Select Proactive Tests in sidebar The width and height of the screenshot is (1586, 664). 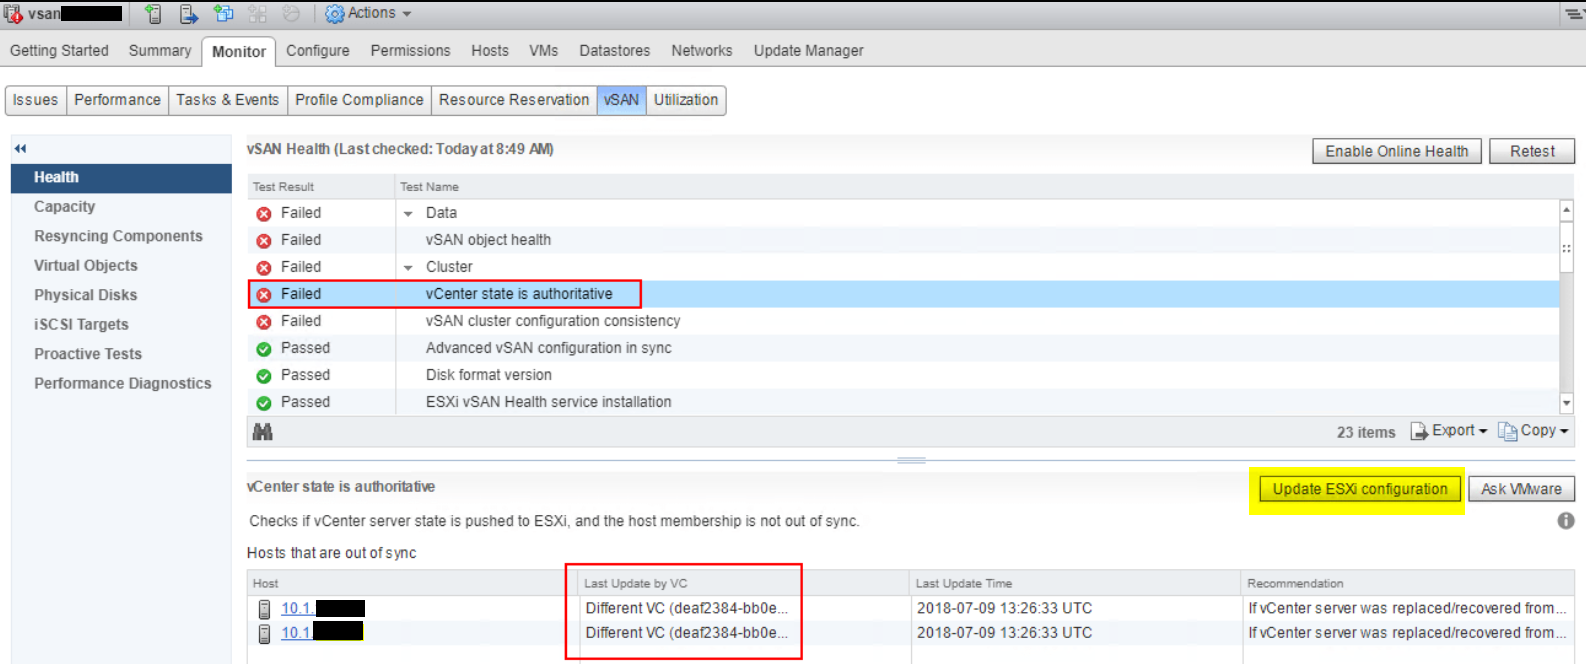(88, 354)
